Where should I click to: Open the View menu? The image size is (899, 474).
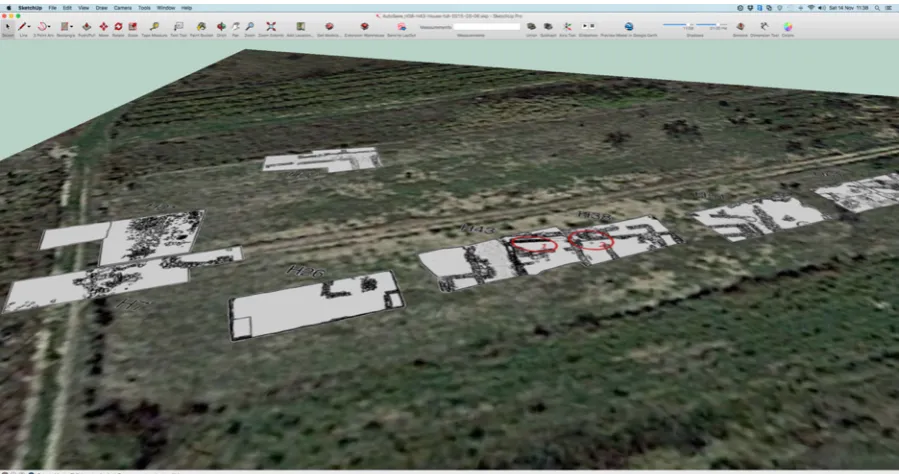[x=84, y=8]
